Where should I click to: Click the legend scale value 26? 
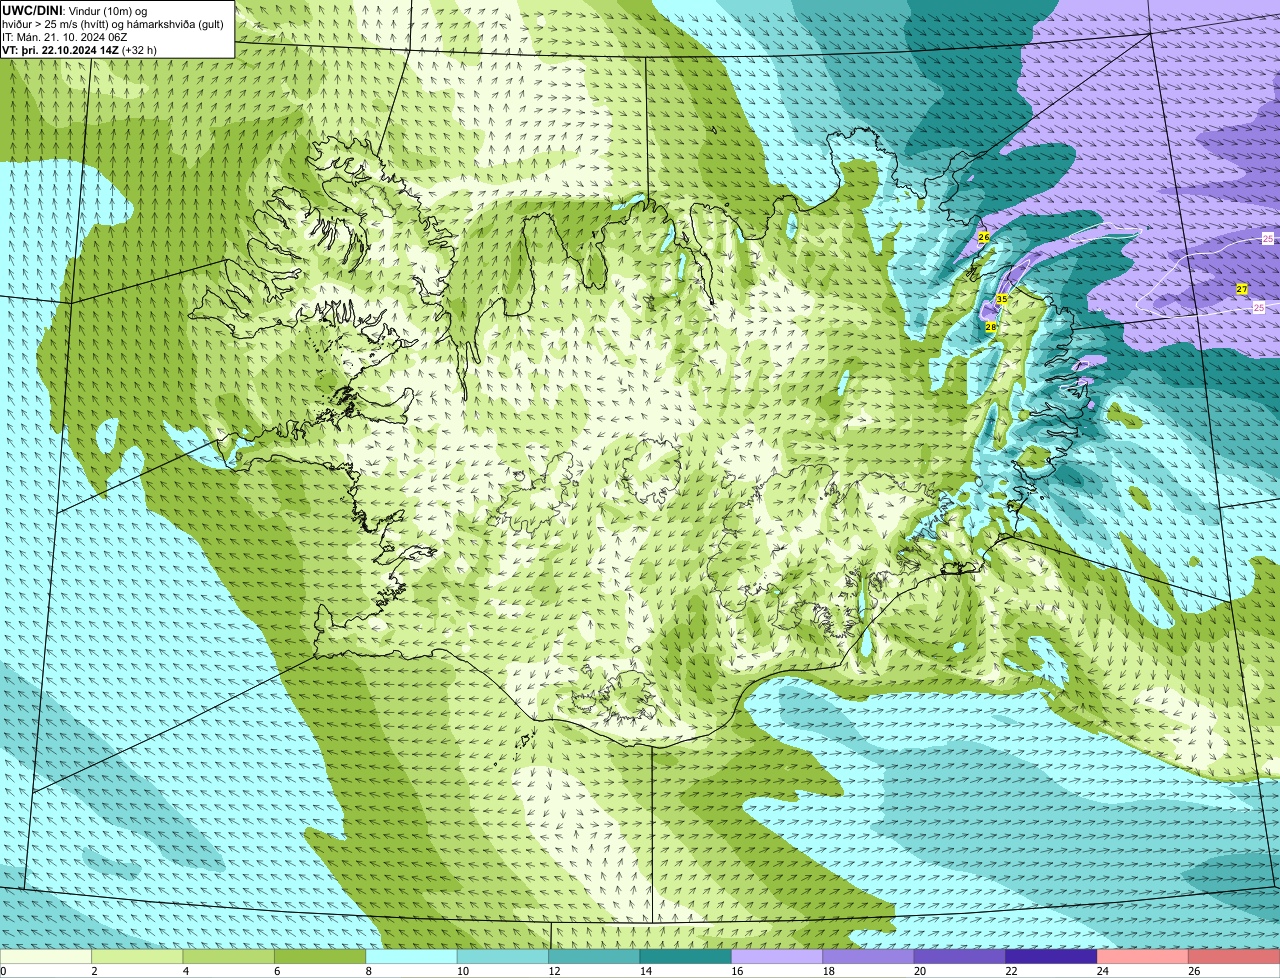[x=1195, y=971]
